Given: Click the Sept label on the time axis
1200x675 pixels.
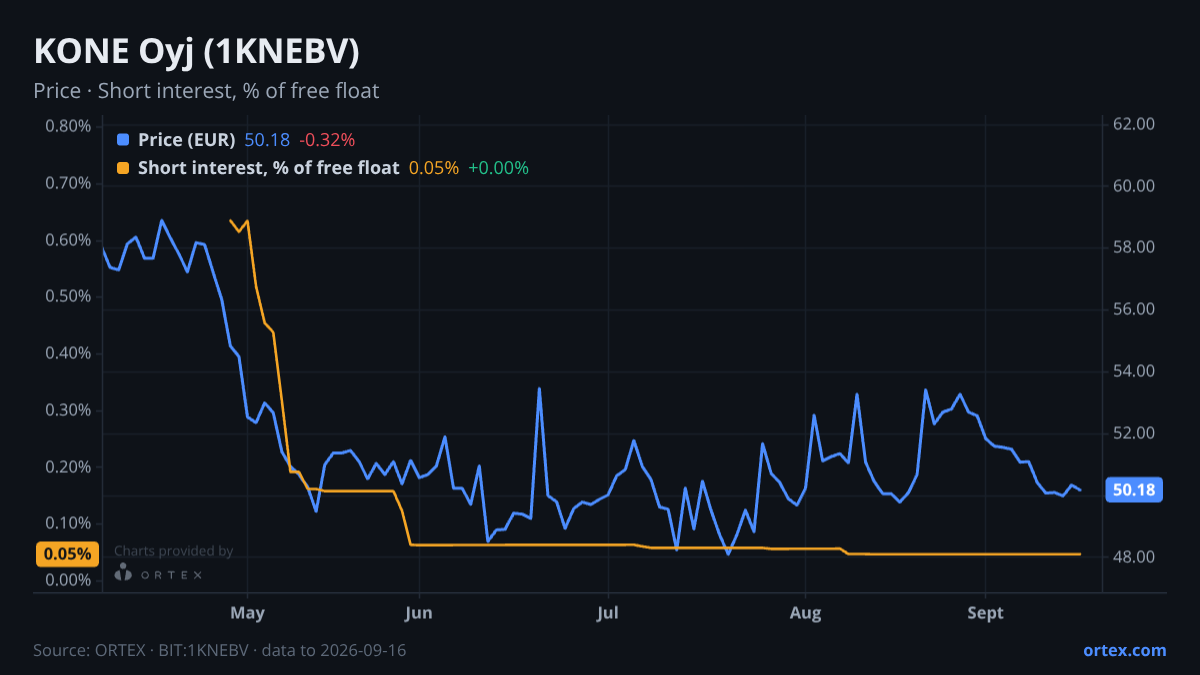Looking at the screenshot, I should click(x=986, y=613).
